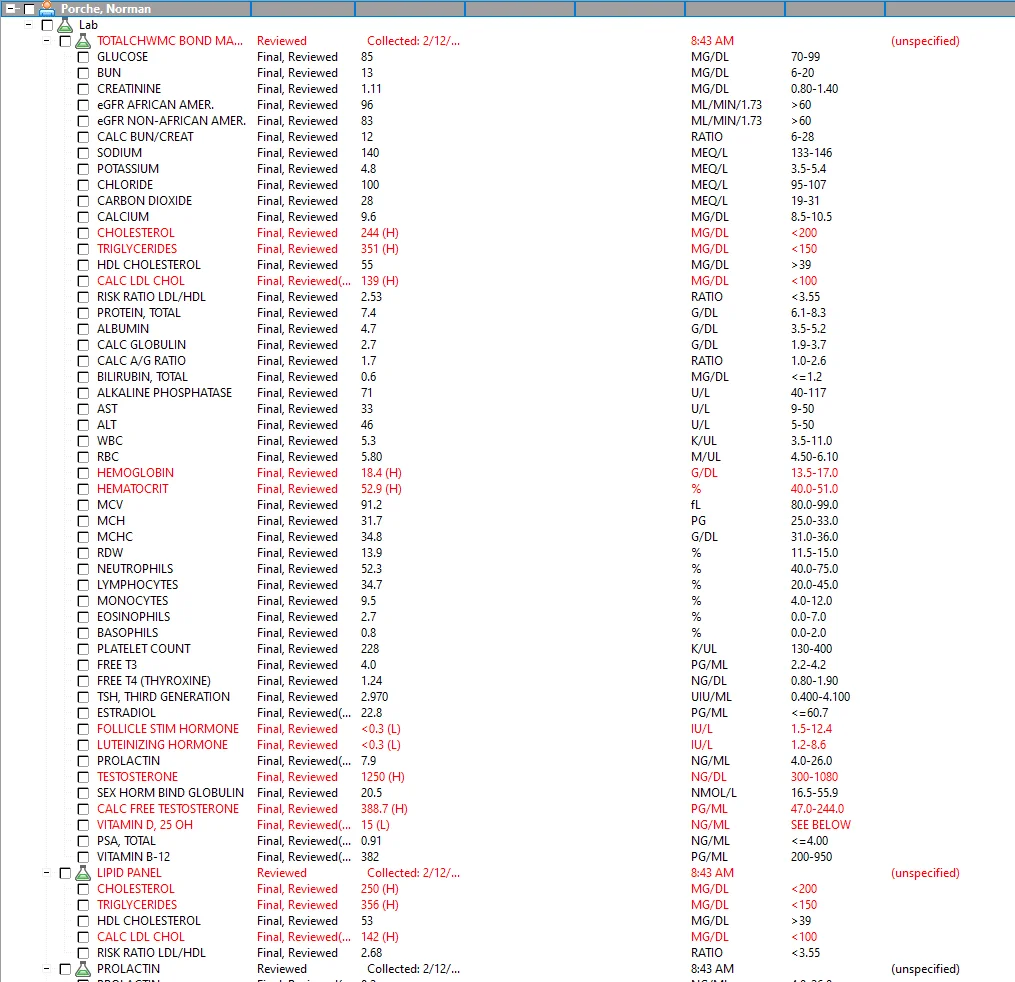Viewport: 1015px width, 982px height.
Task: Collapse the LIPID PANEL group
Action: point(47,873)
